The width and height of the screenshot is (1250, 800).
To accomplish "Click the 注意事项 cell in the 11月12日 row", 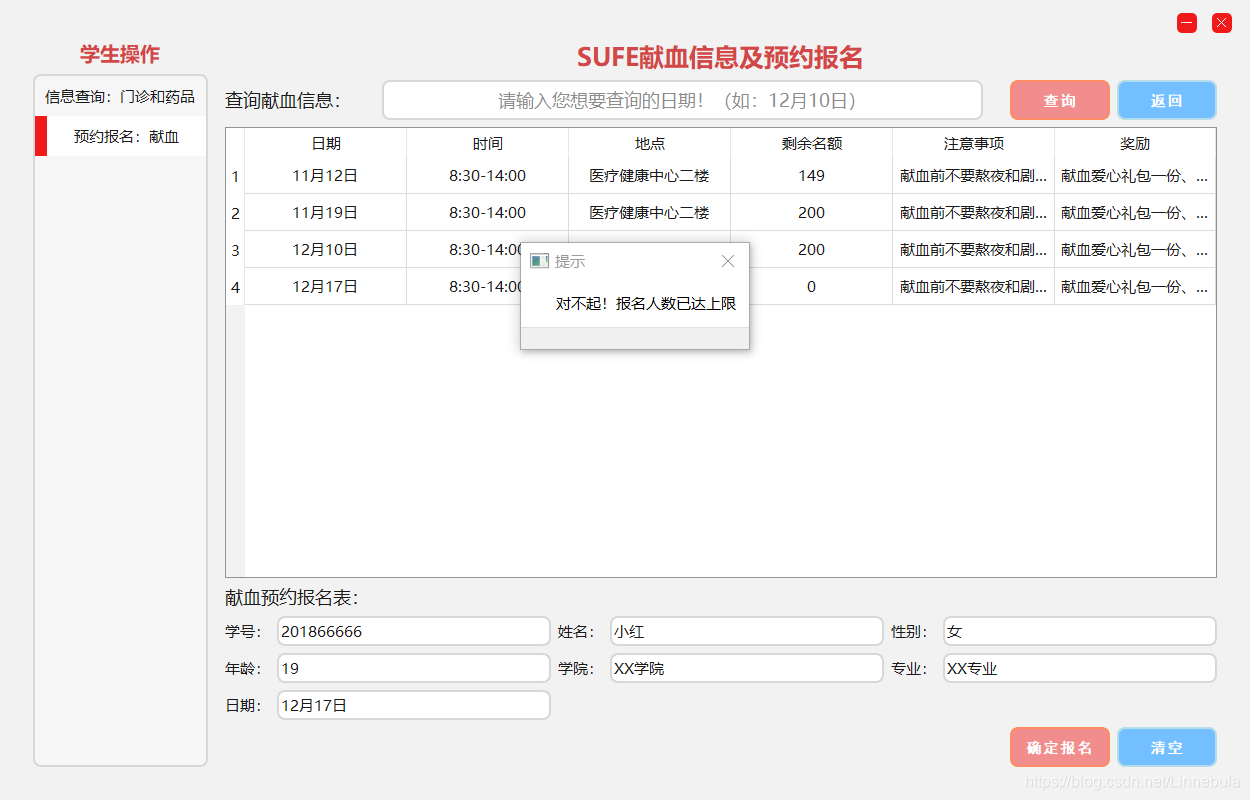I will [x=974, y=176].
